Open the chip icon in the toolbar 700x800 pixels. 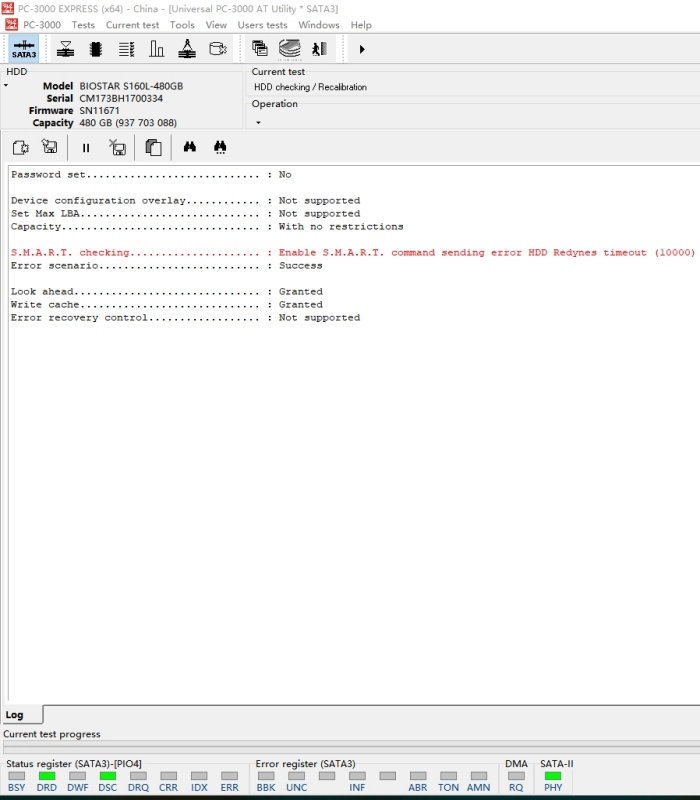(95, 49)
